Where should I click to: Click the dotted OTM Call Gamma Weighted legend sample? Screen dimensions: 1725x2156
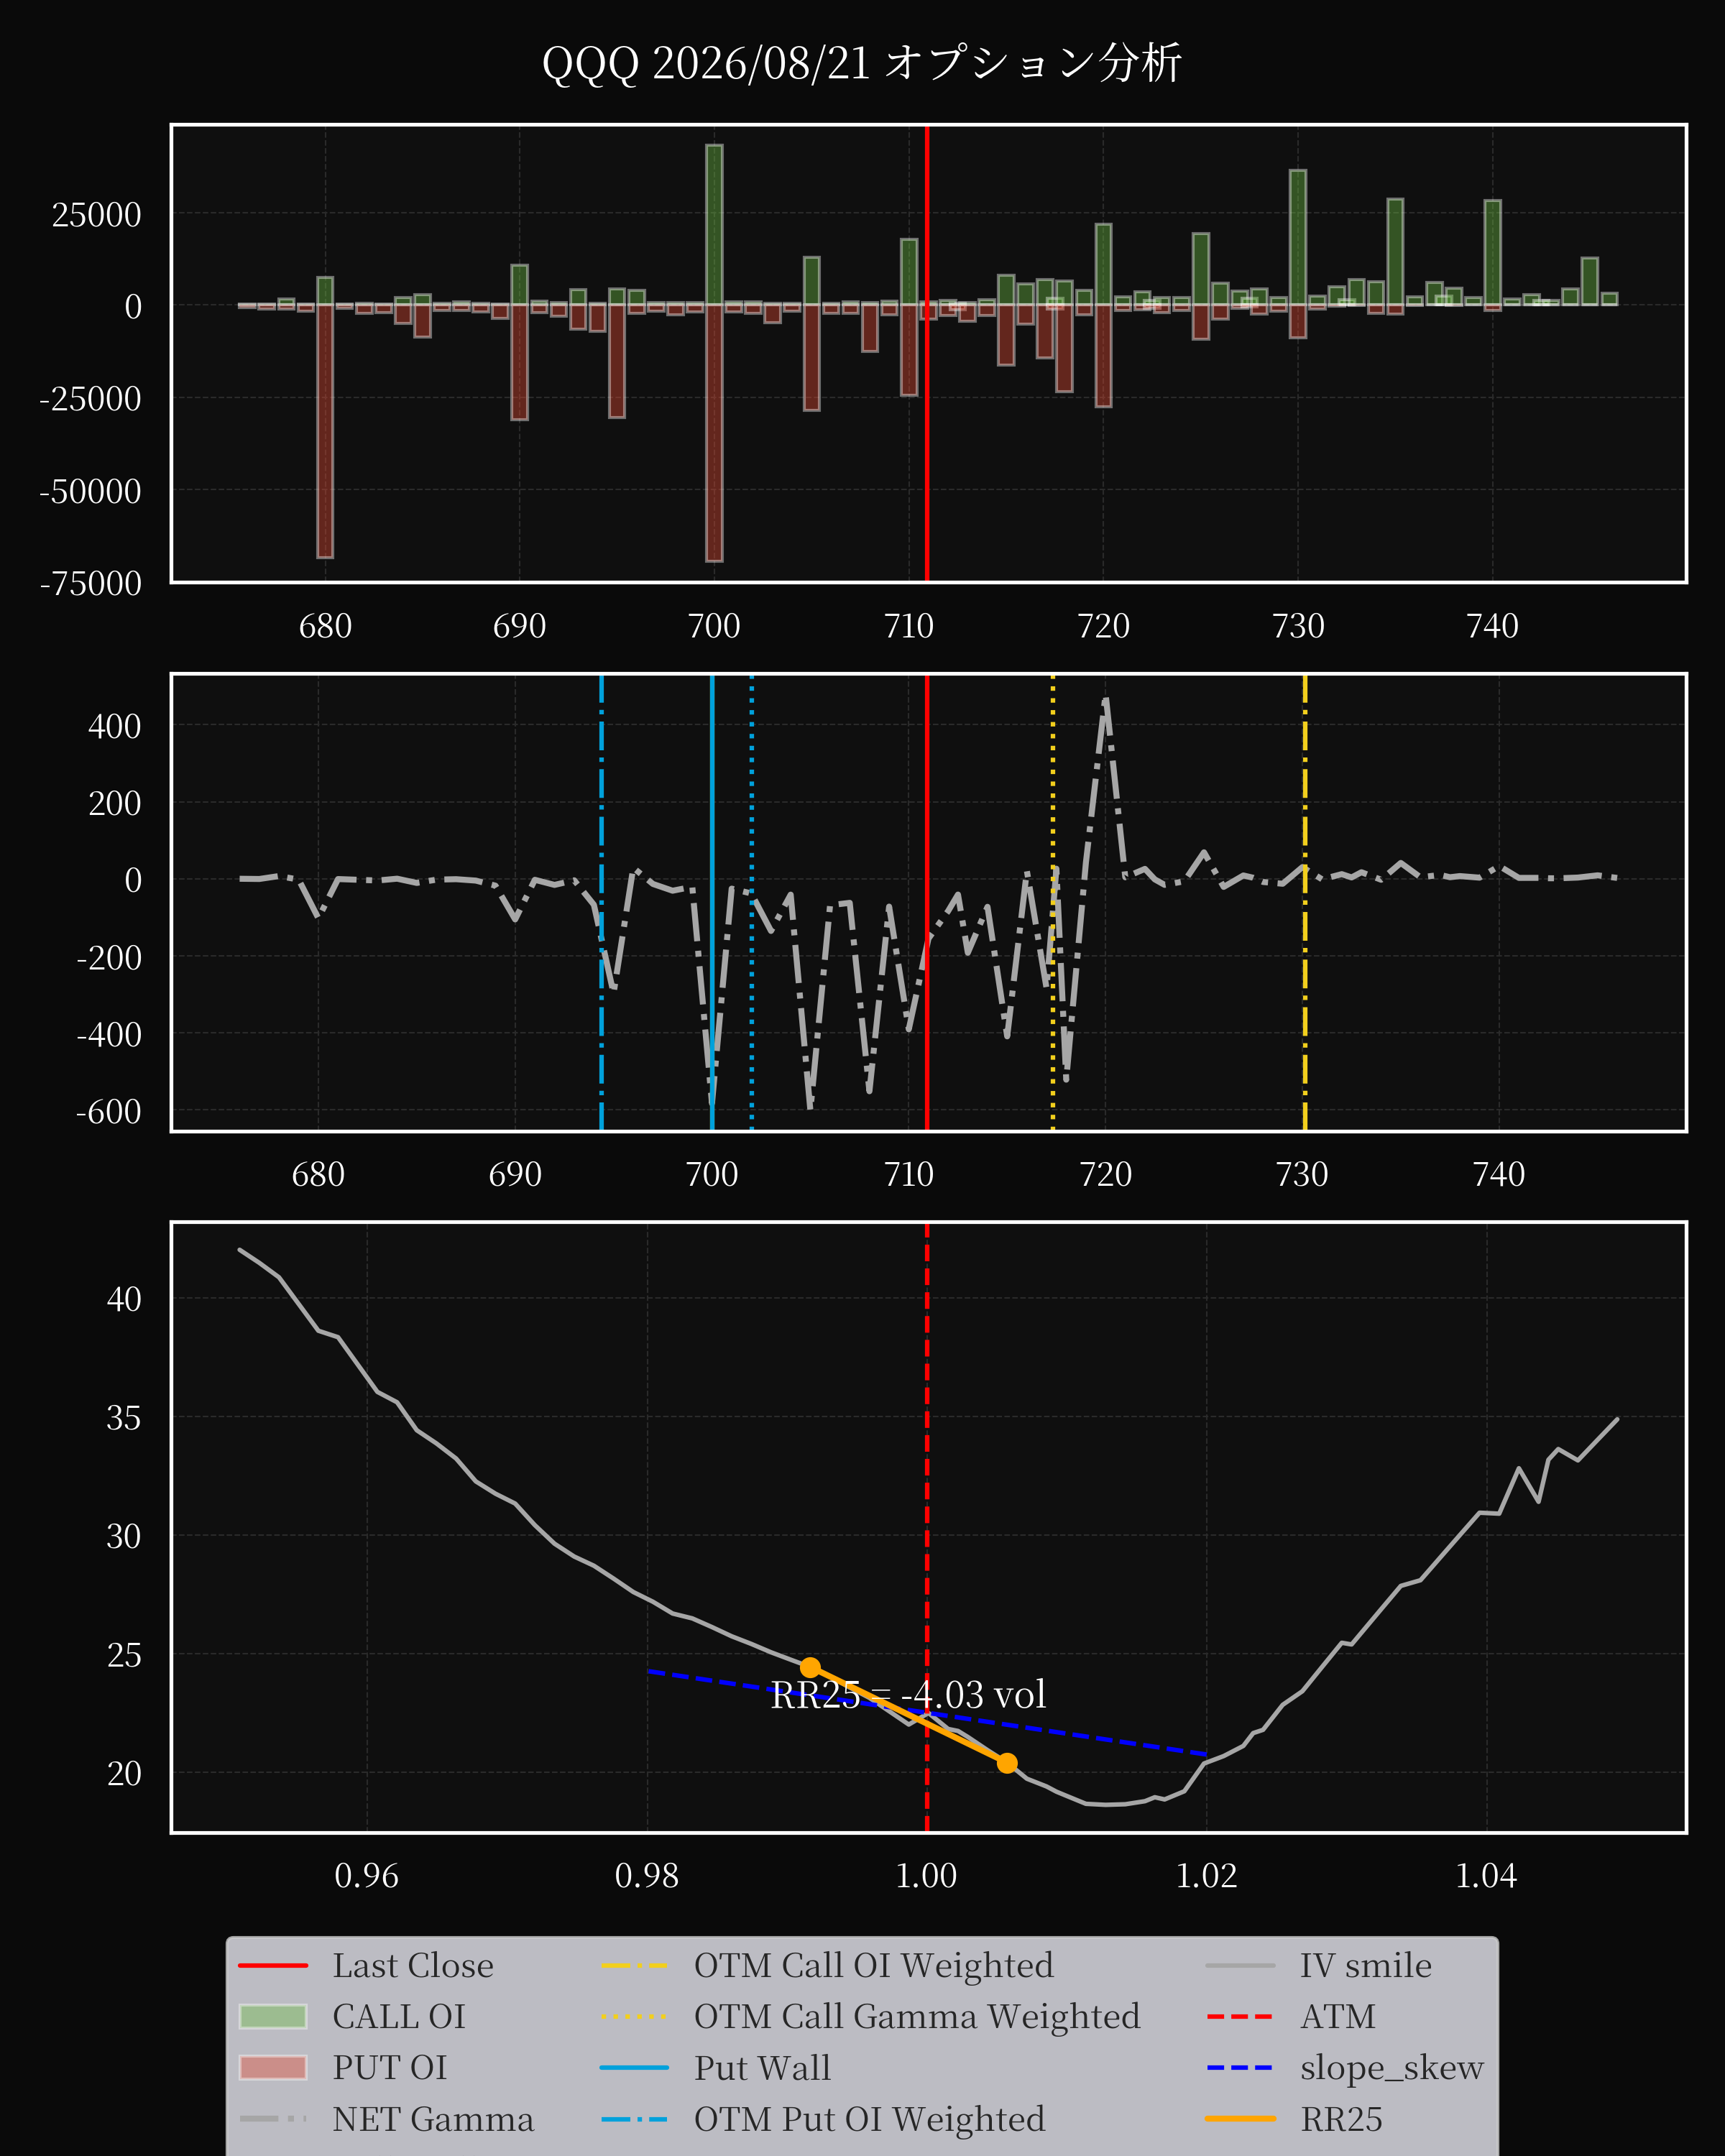click(635, 2017)
